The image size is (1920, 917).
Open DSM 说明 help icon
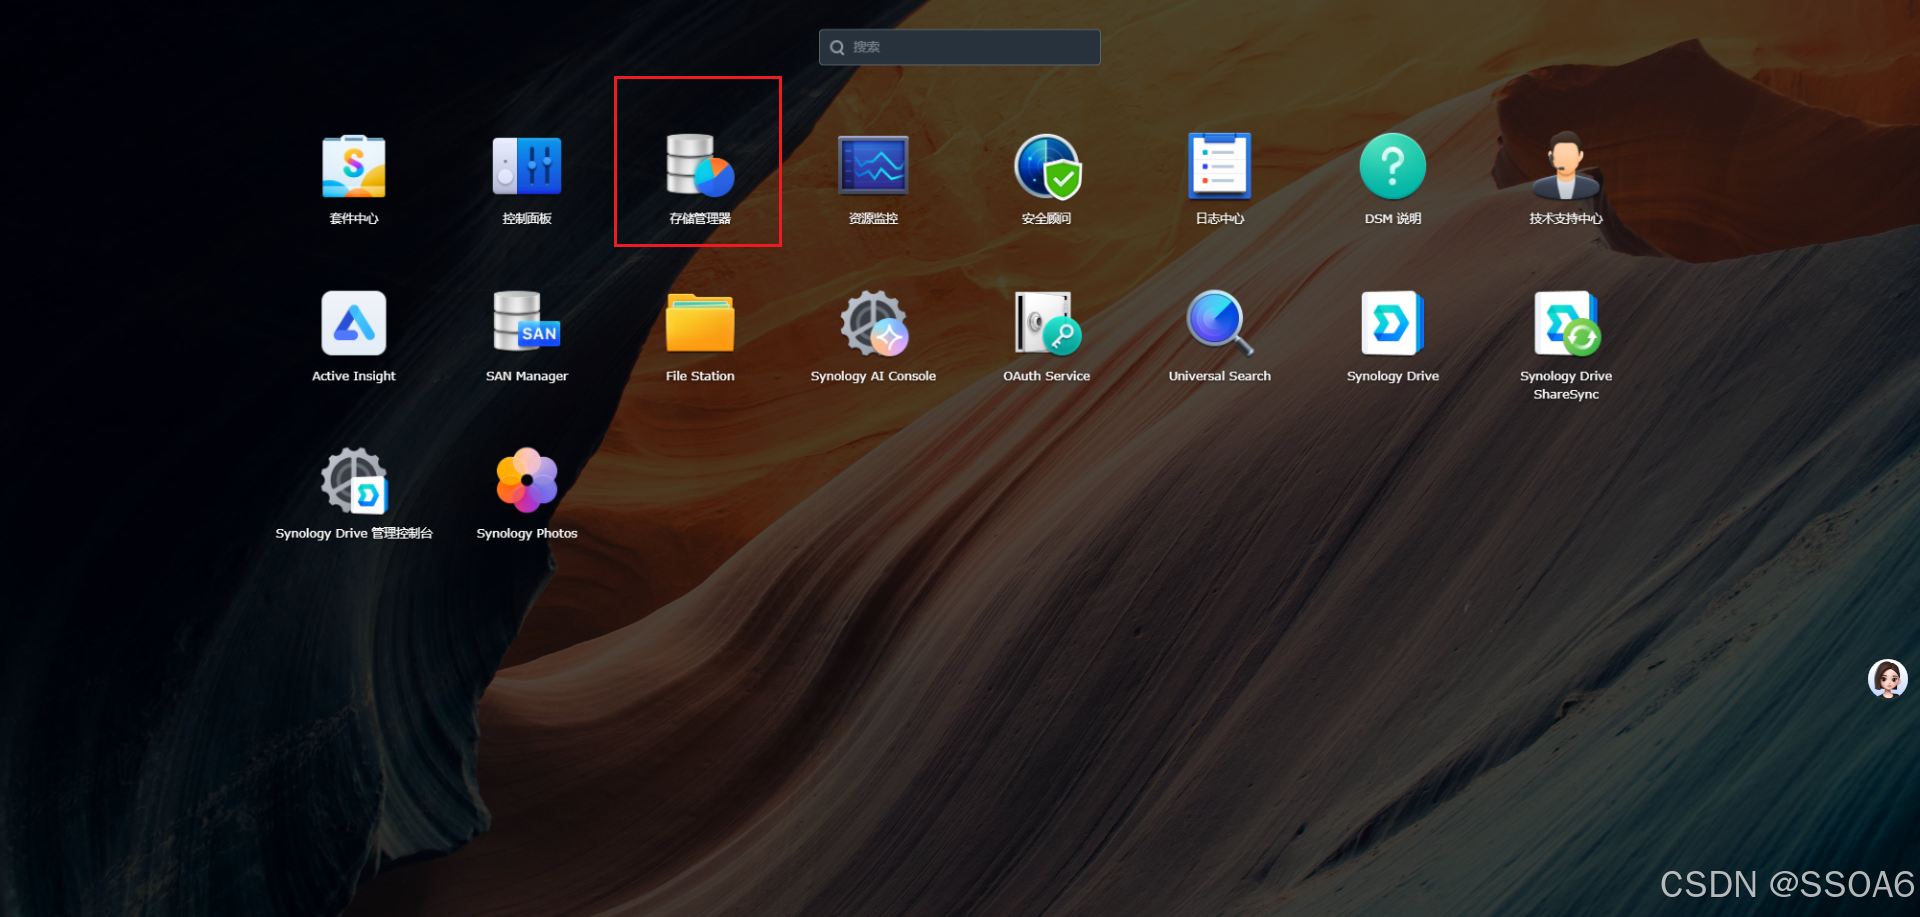1393,166
